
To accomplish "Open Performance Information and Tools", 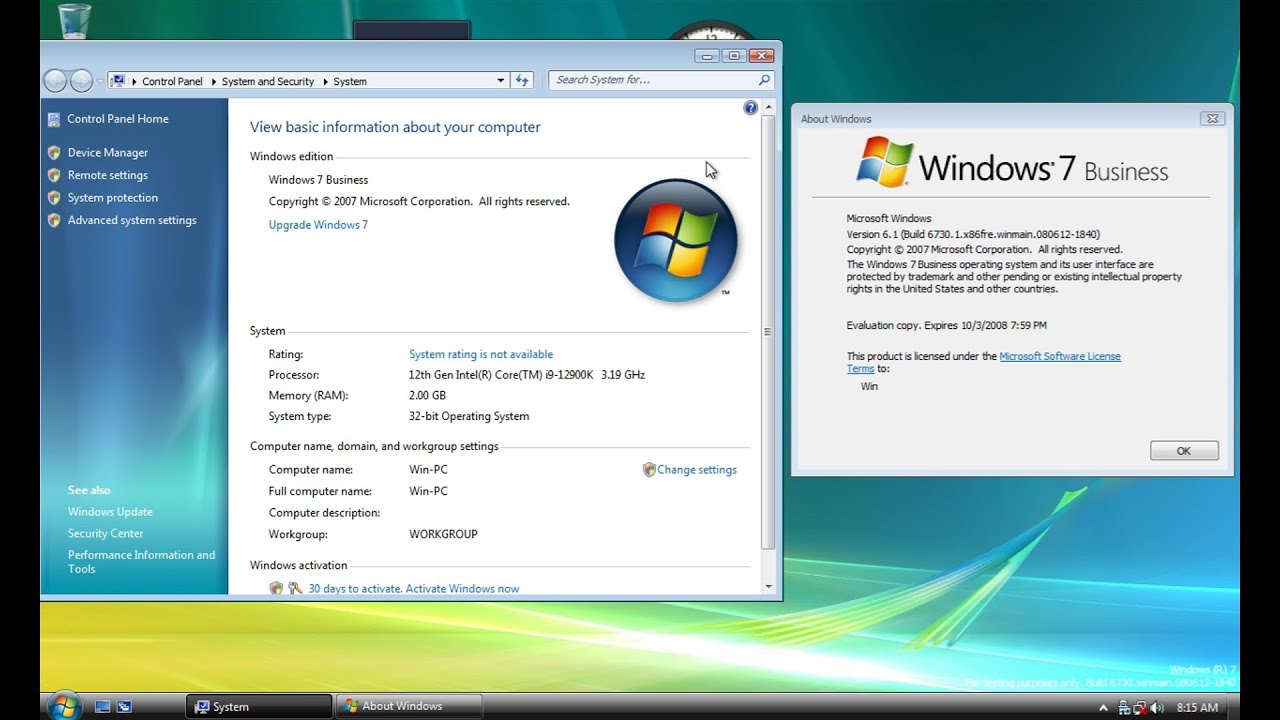I will (141, 562).
